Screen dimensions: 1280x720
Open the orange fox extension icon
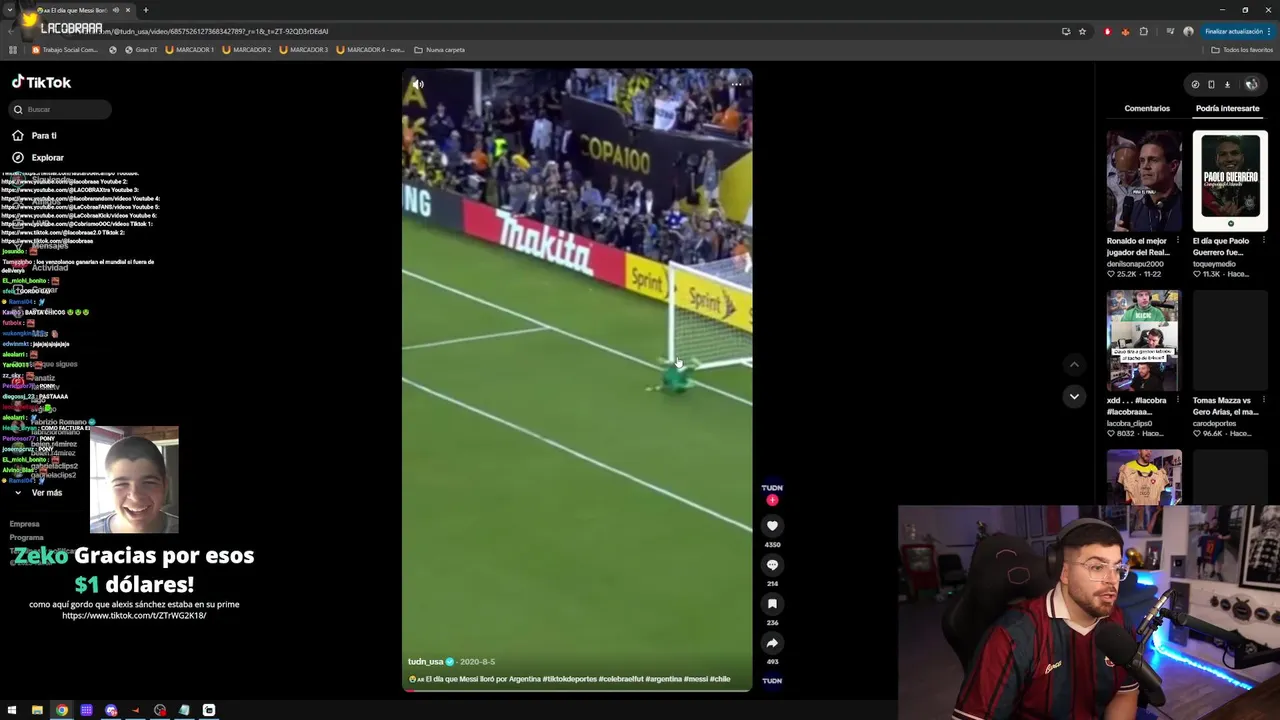pos(1125,31)
